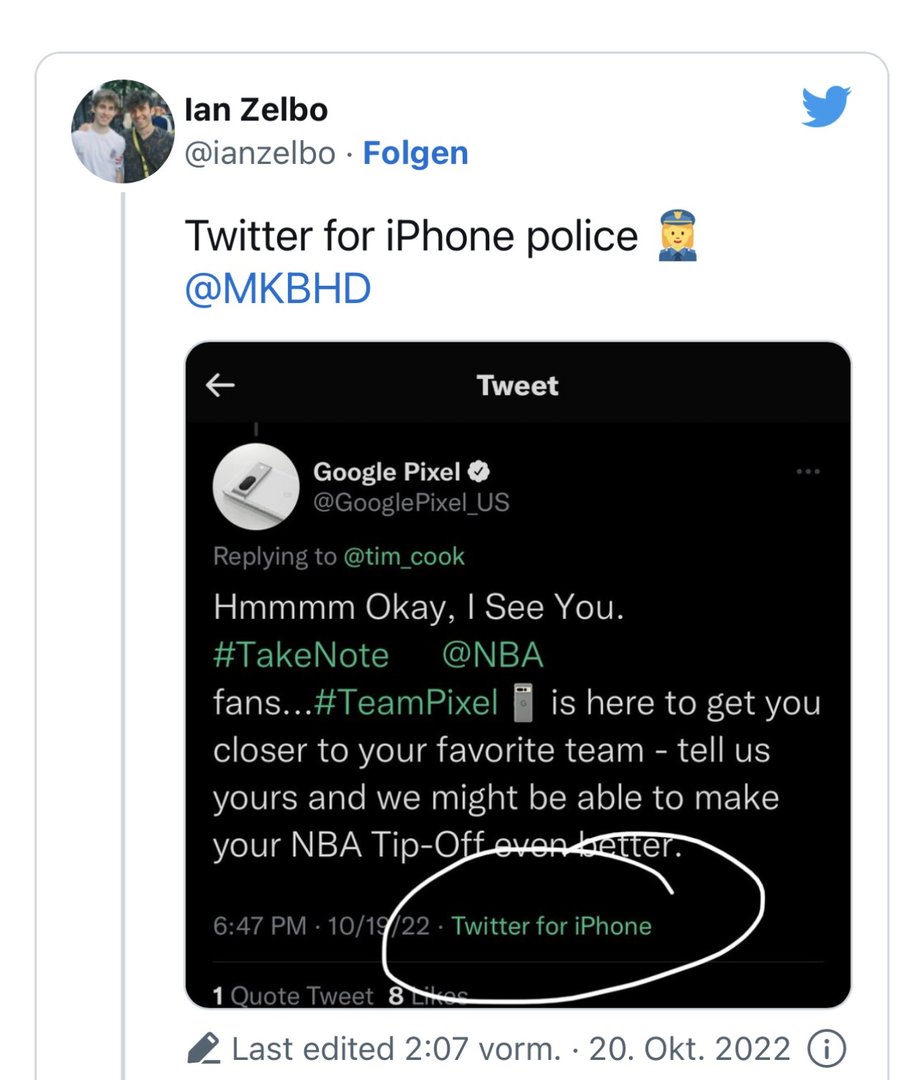This screenshot has height=1080, width=924.
Task: Click the info icon beside the date
Action: (826, 1049)
